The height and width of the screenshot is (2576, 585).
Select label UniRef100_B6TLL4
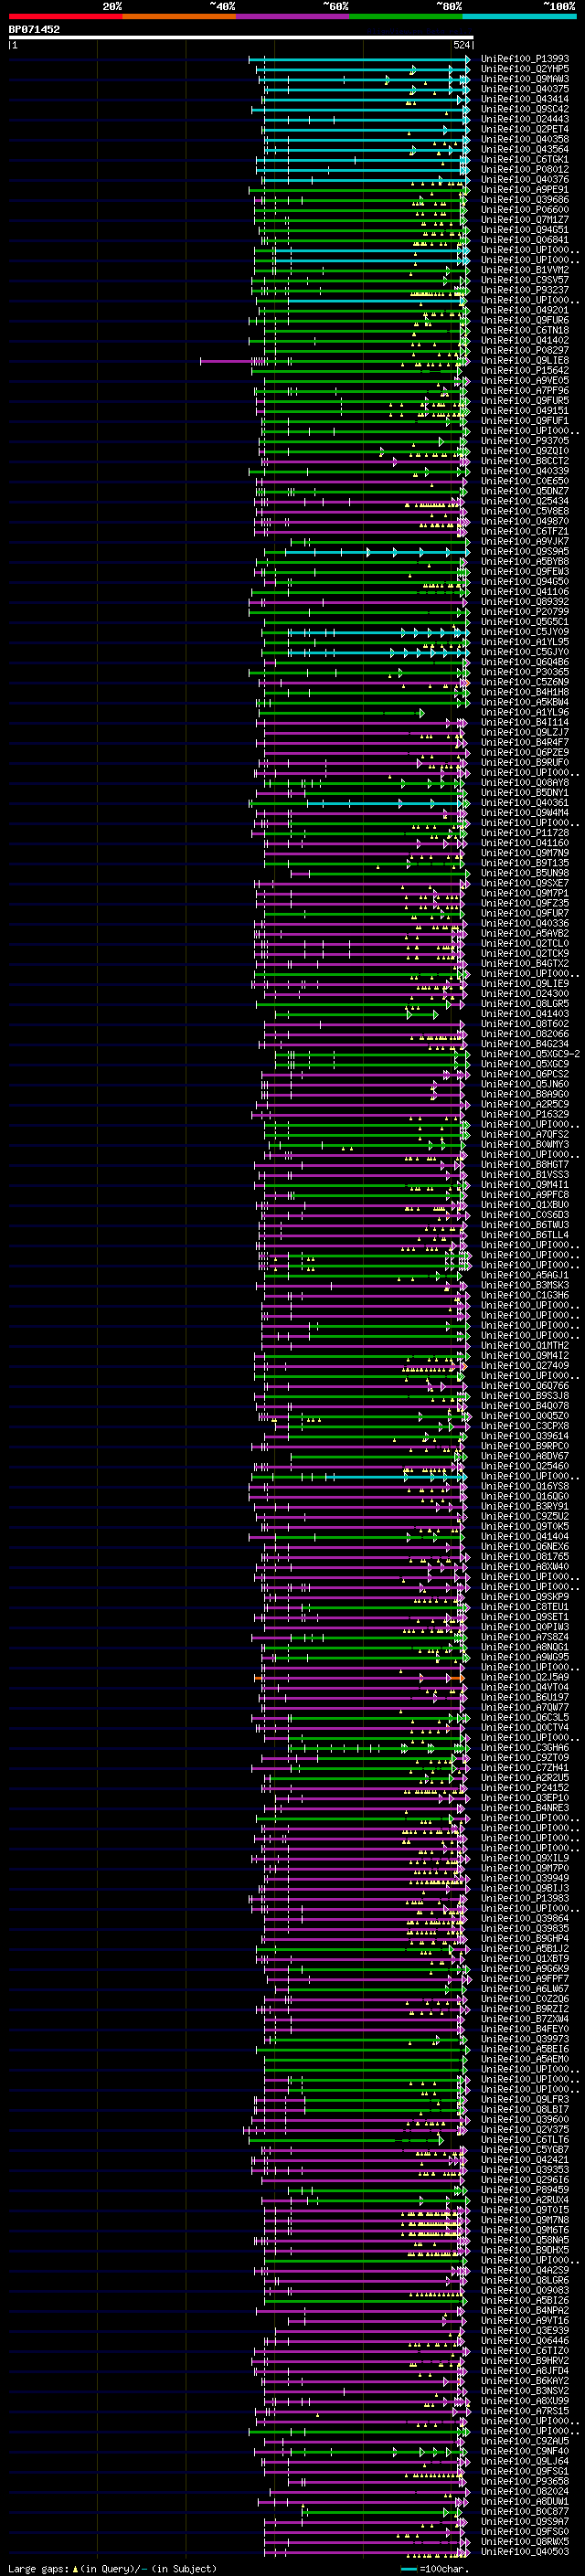[525, 1235]
